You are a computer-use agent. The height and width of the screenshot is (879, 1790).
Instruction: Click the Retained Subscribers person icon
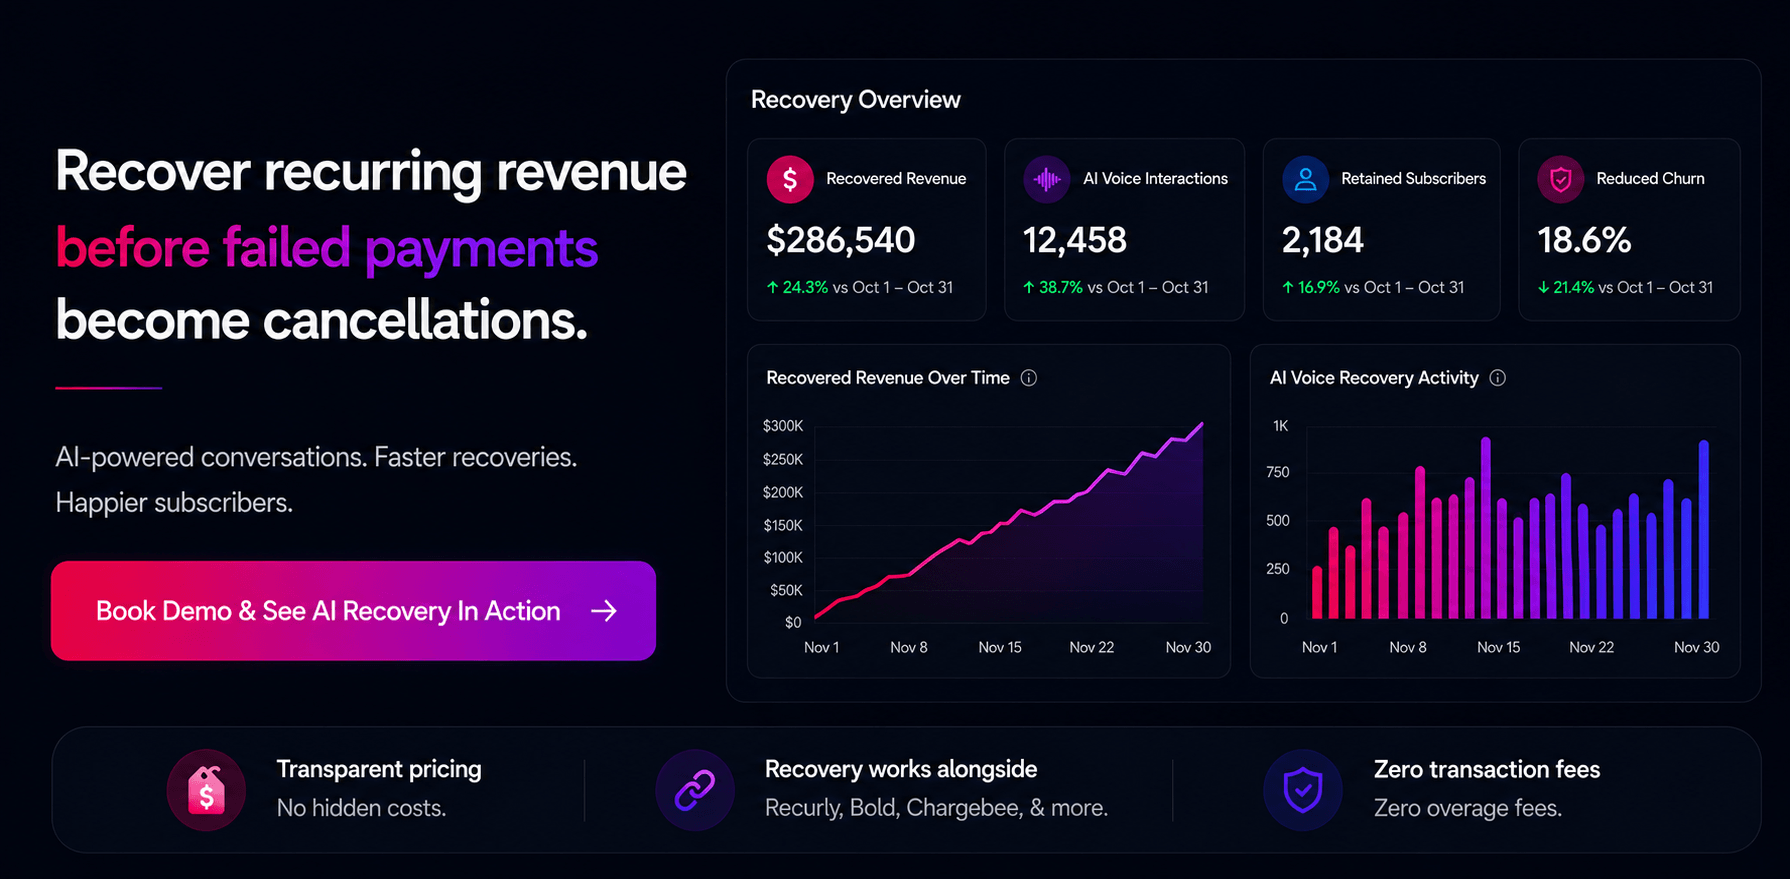(x=1305, y=179)
